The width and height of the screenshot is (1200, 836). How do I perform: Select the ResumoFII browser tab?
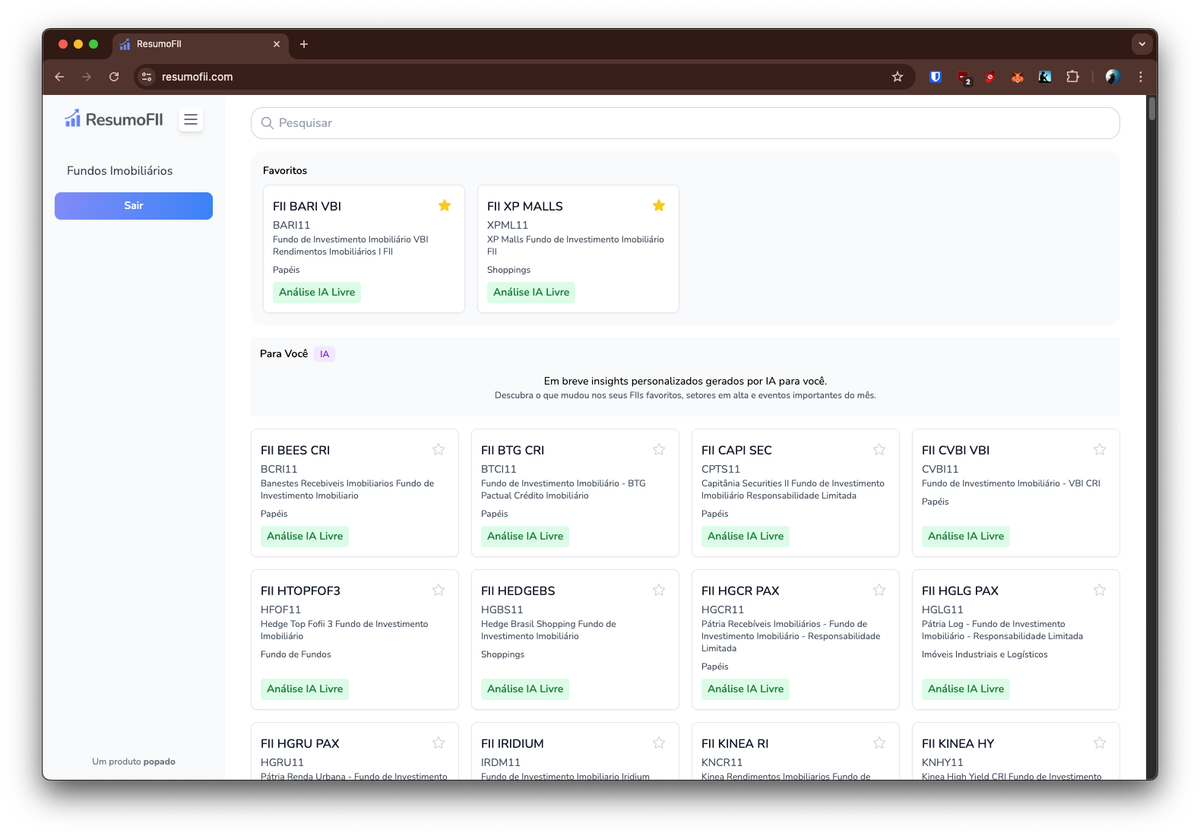click(200, 44)
